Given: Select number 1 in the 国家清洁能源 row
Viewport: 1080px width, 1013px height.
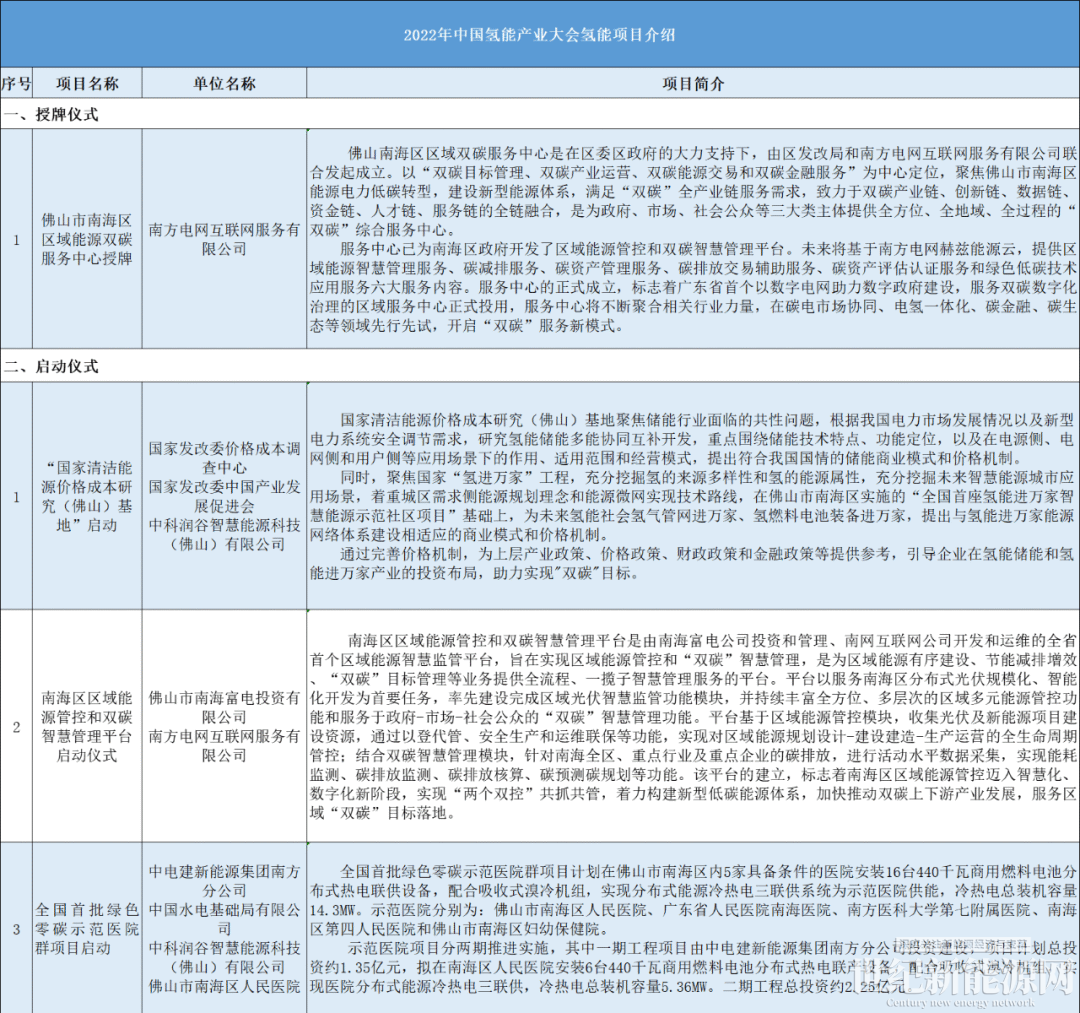Looking at the screenshot, I should pos(16,496).
